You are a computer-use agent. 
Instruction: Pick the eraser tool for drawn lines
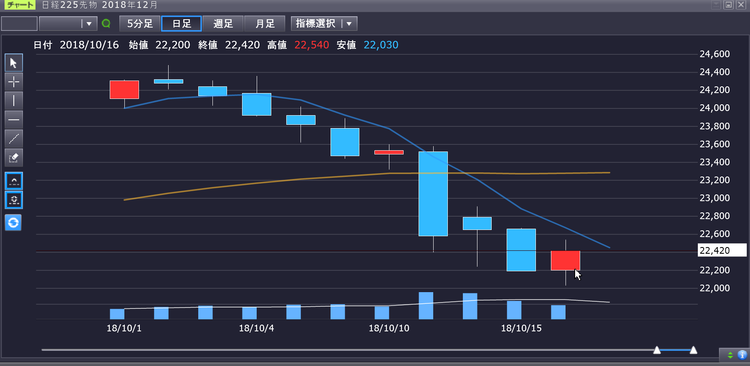click(x=13, y=157)
